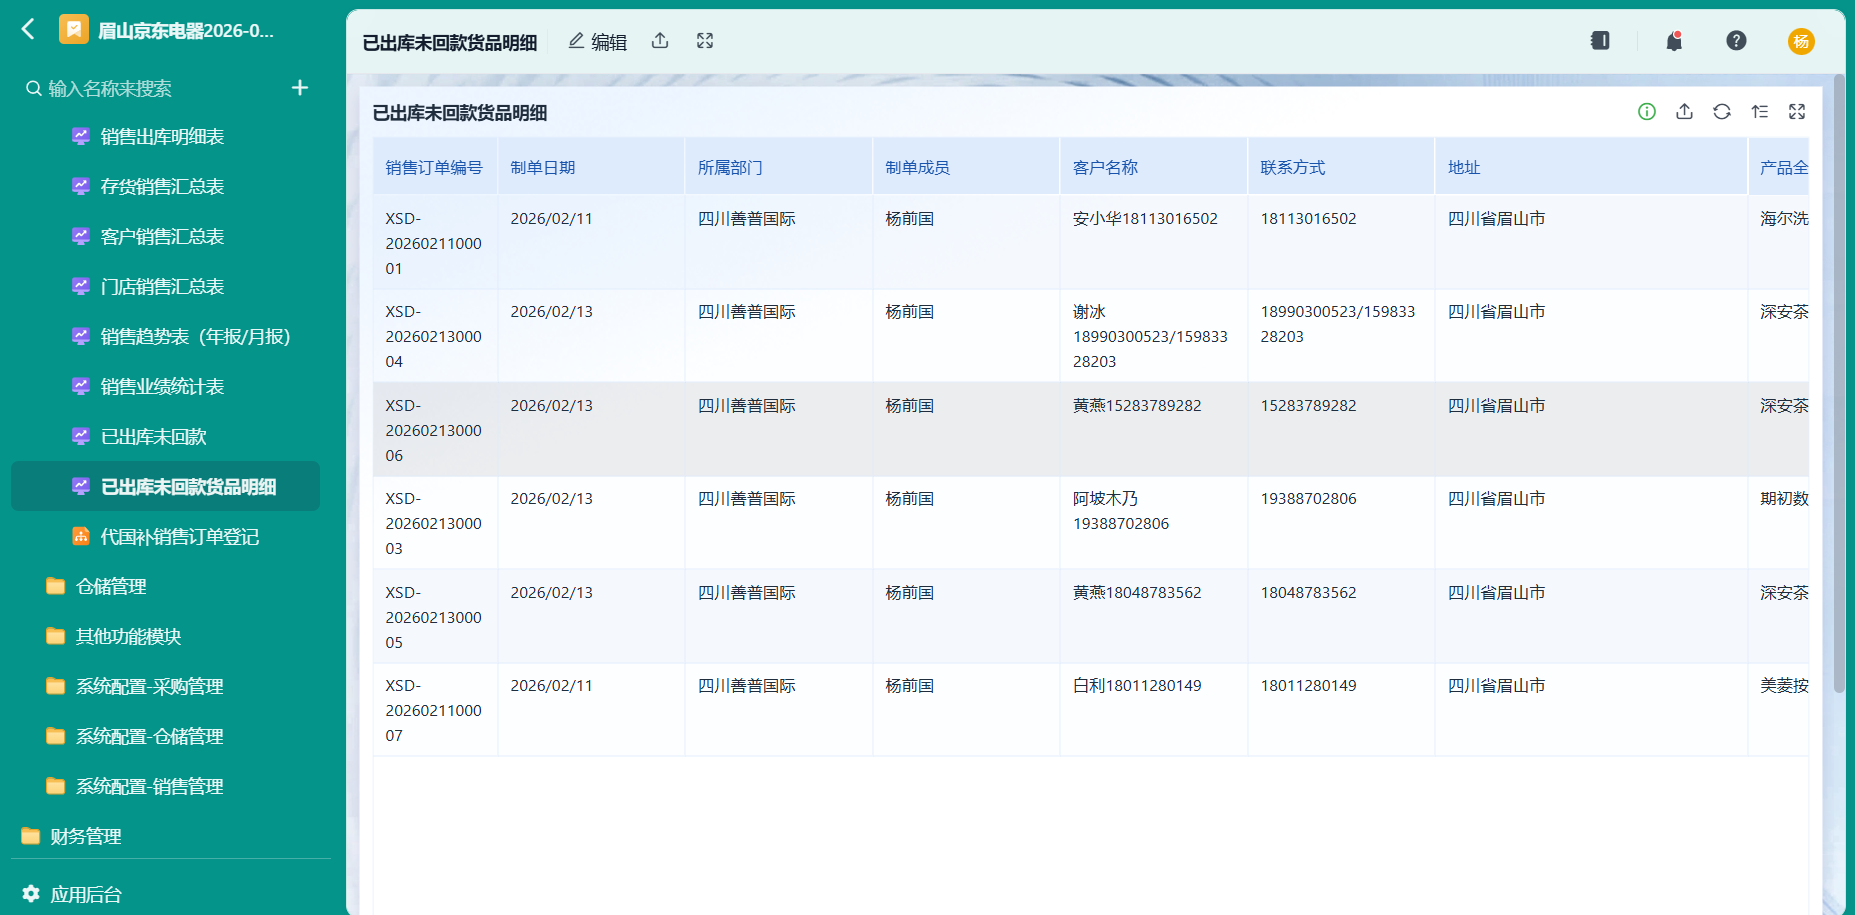Select 已出库未回款货品明细 in sidebar
This screenshot has height=915, width=1855.
coord(165,487)
